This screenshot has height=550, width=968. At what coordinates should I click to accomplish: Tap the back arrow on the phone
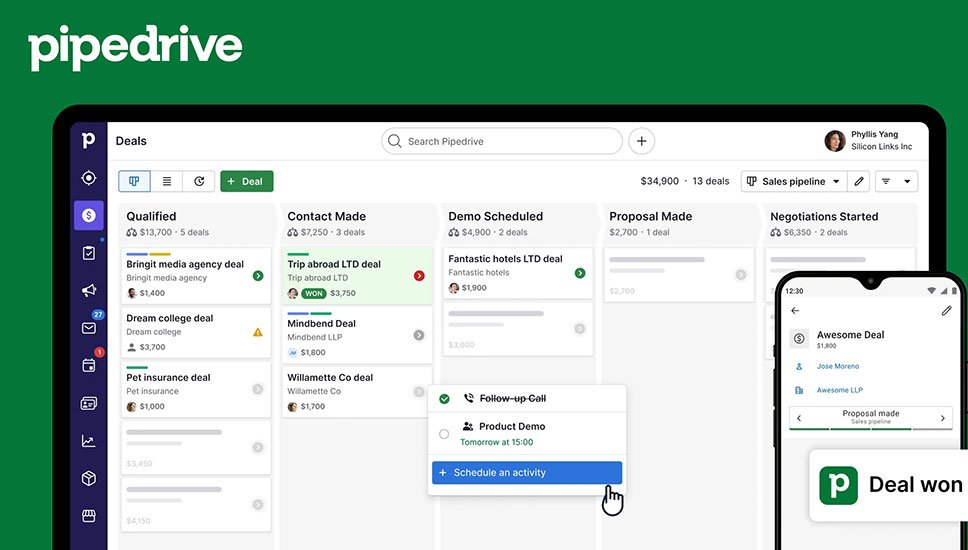(x=795, y=310)
